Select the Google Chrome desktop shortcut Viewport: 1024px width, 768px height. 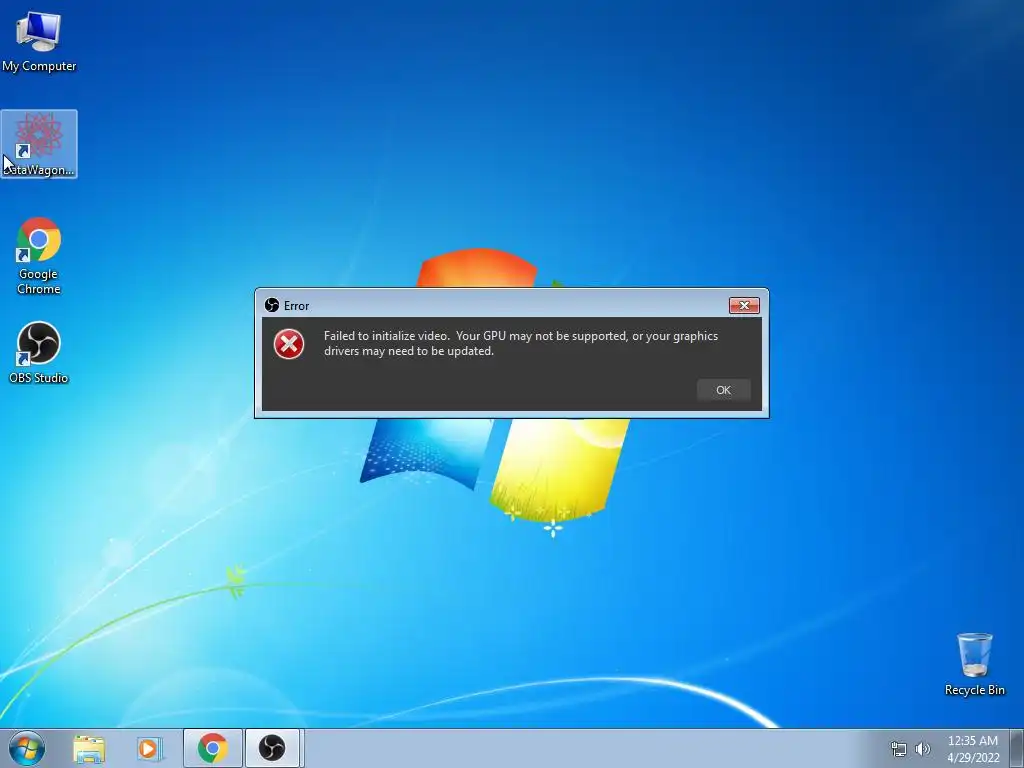pos(39,256)
